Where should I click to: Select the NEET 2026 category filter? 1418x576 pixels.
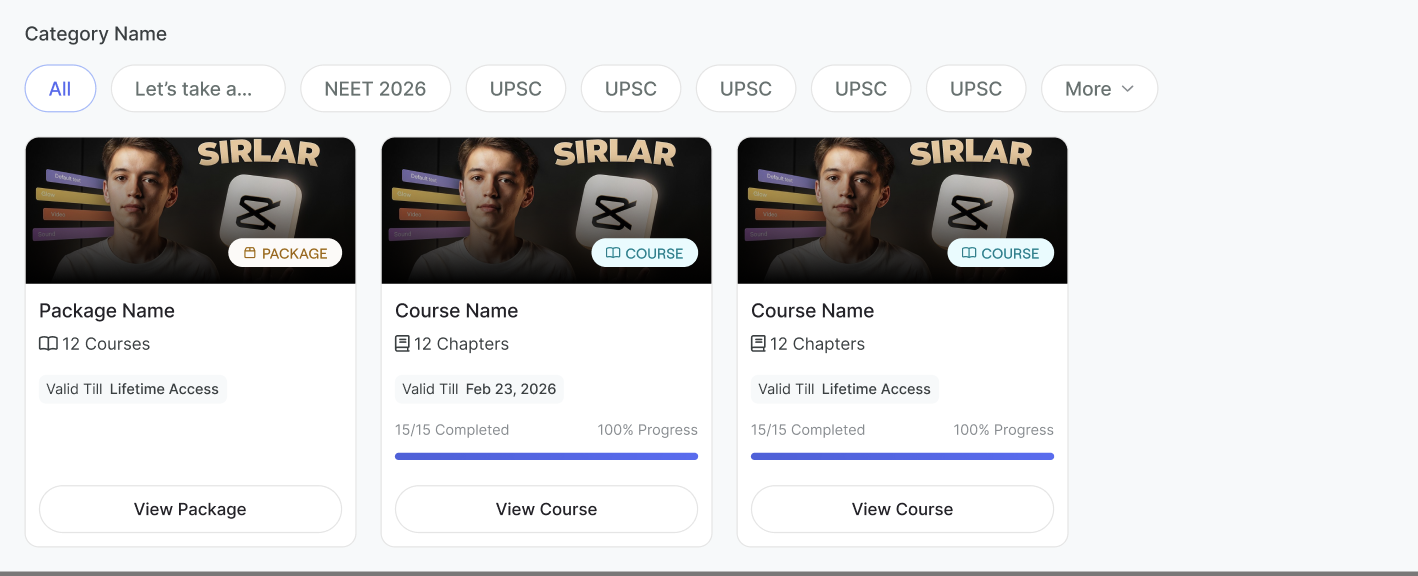click(x=375, y=89)
